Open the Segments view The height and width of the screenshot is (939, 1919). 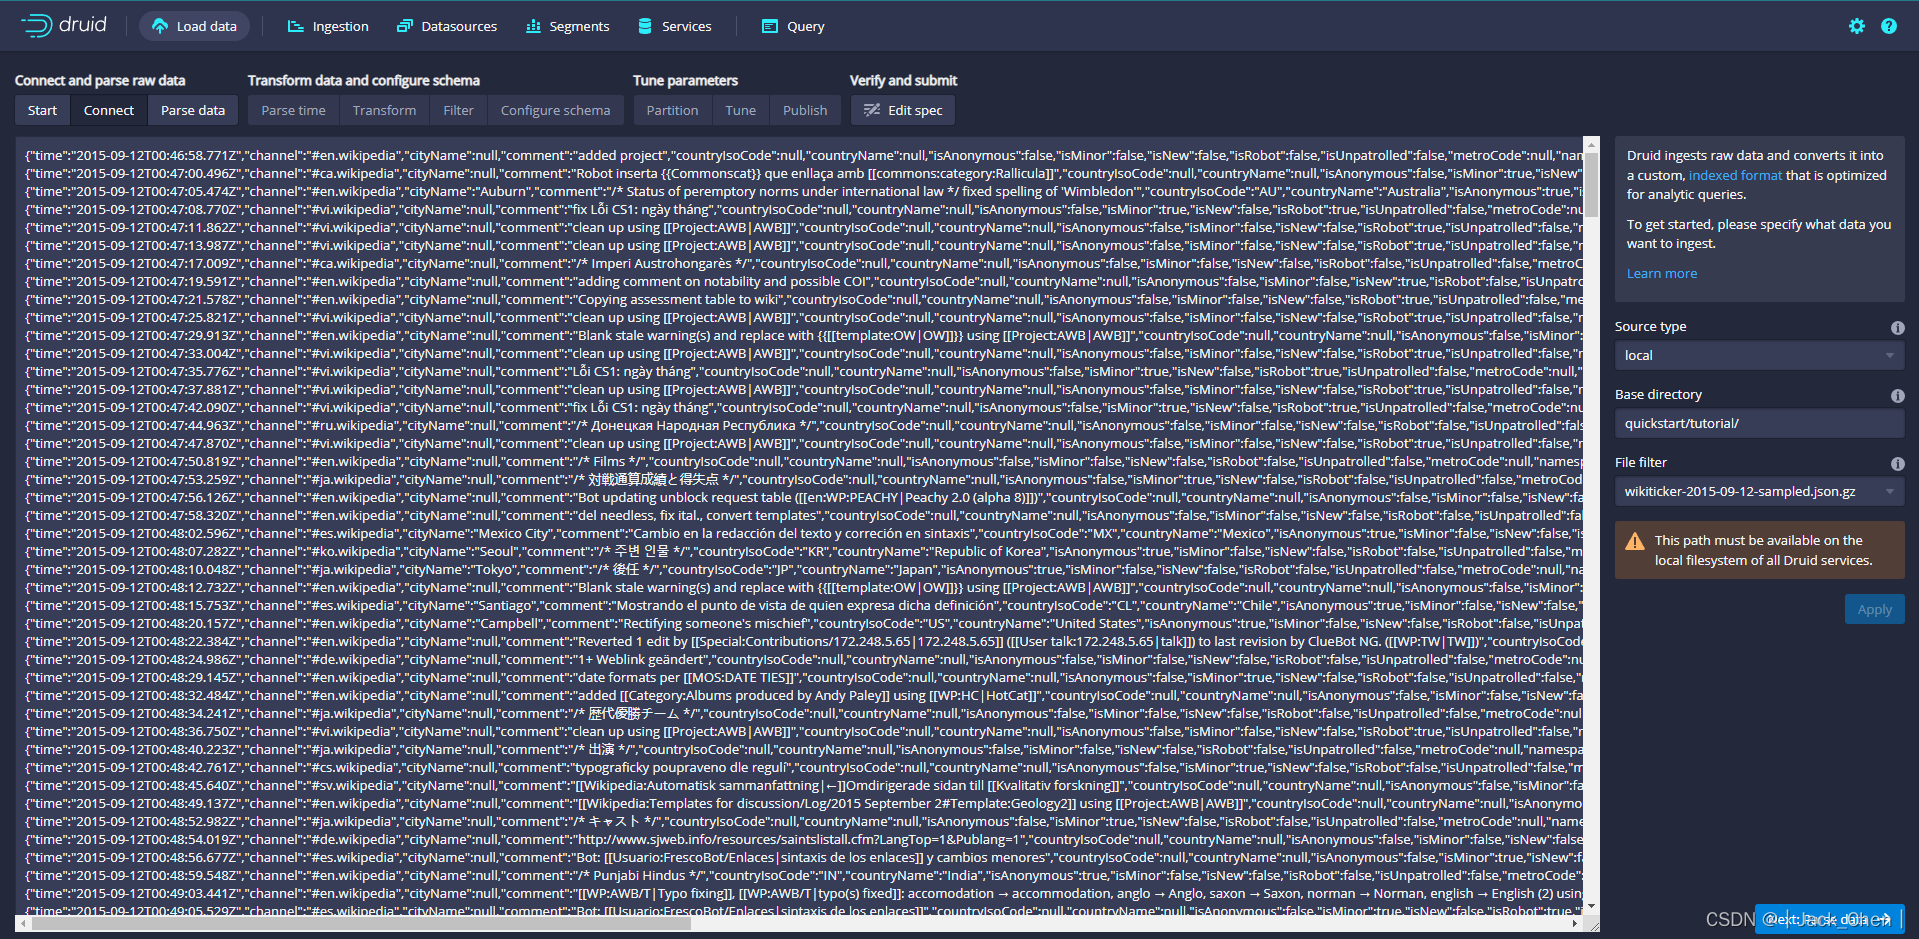tap(568, 26)
